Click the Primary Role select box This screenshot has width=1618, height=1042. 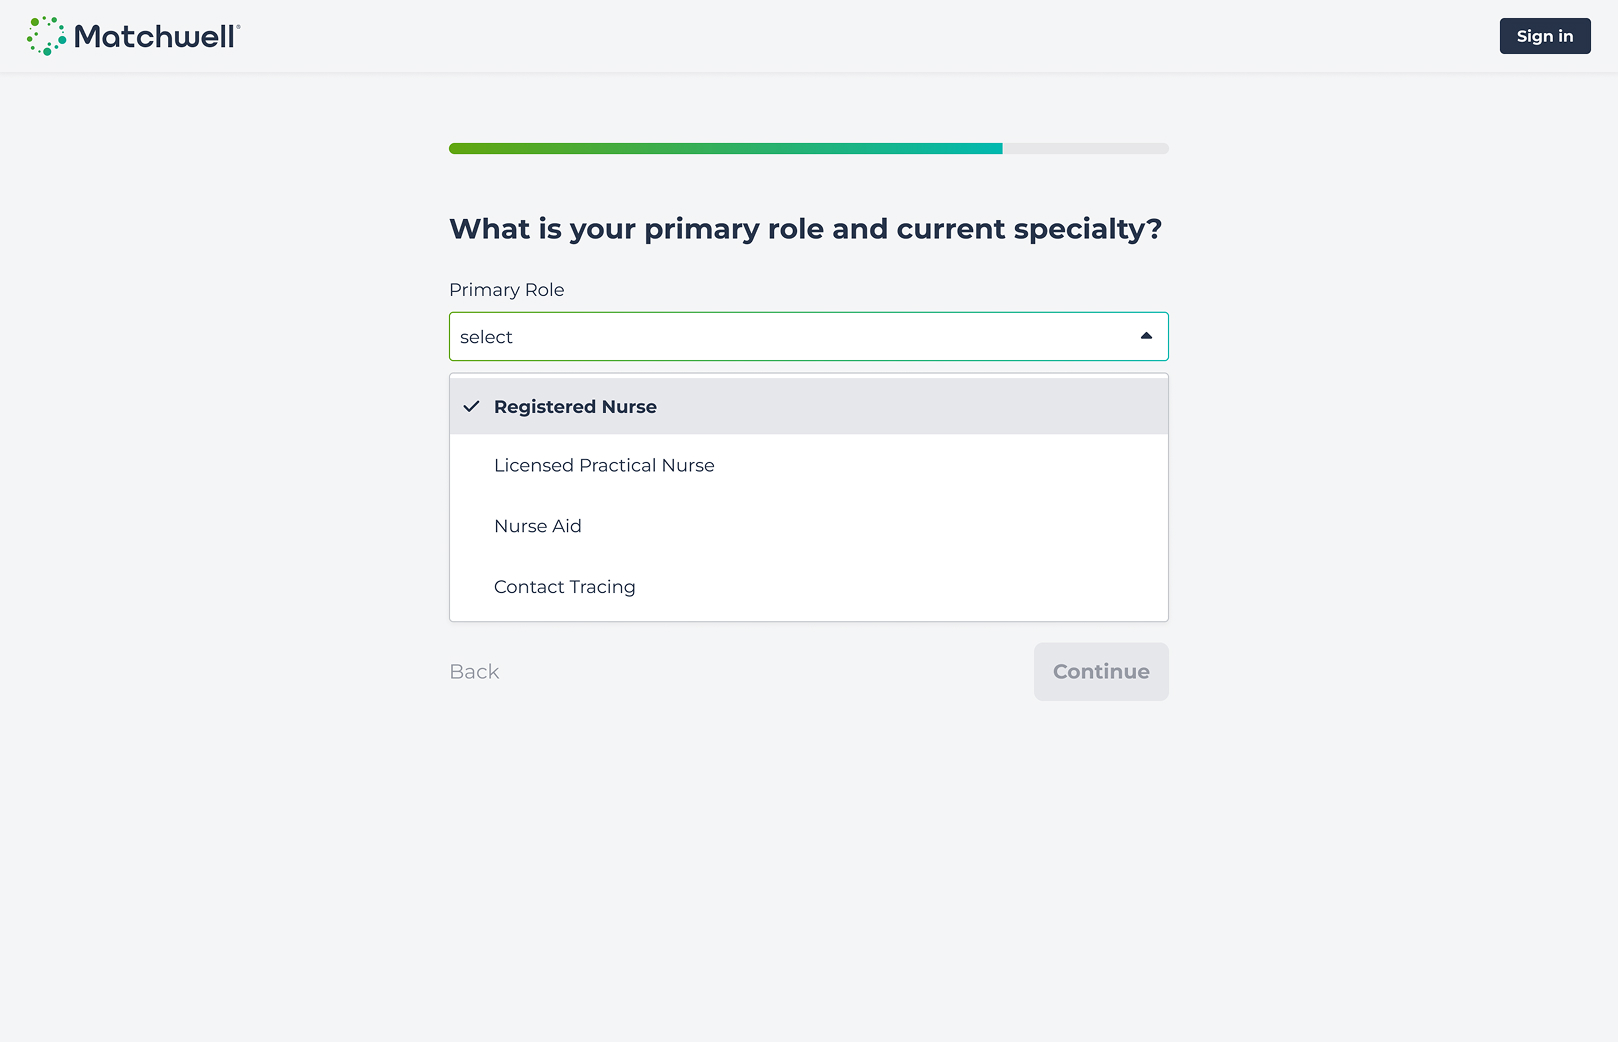click(808, 336)
